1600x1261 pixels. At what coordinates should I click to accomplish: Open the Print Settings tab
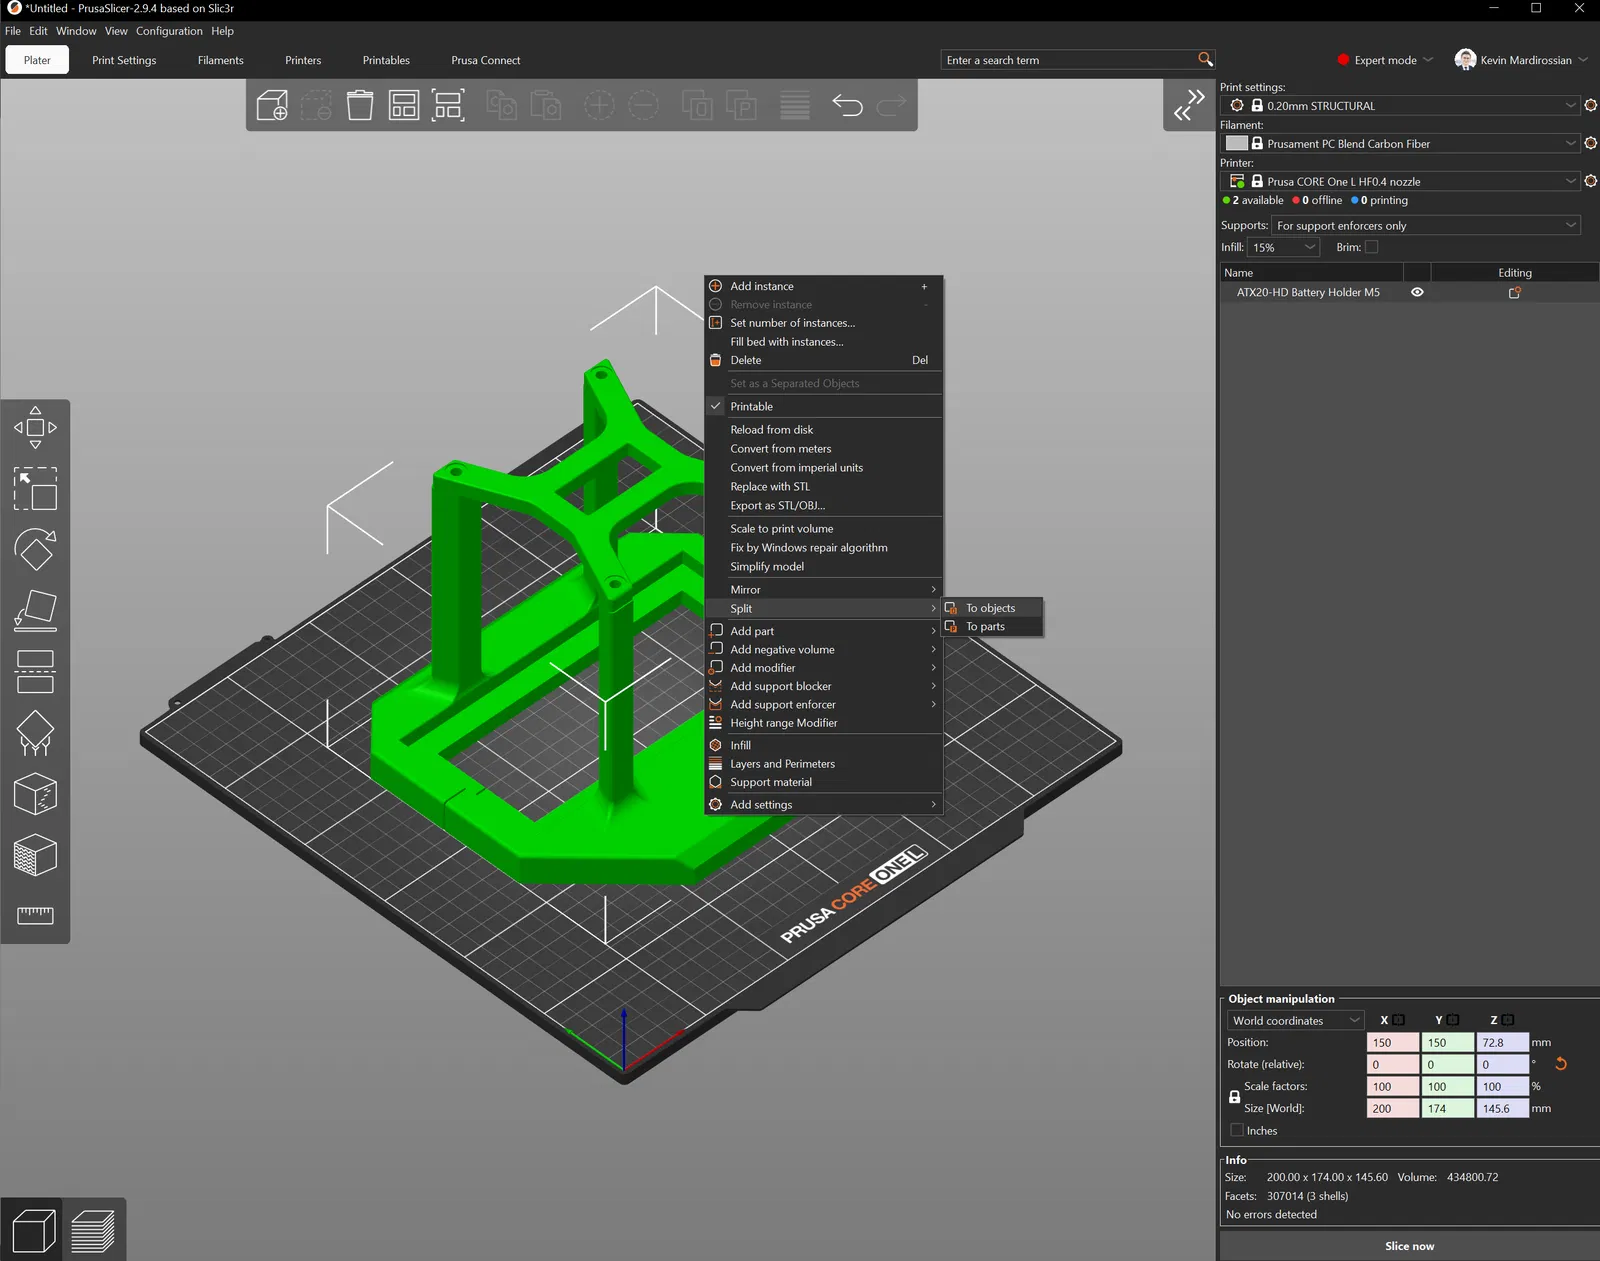(x=124, y=60)
